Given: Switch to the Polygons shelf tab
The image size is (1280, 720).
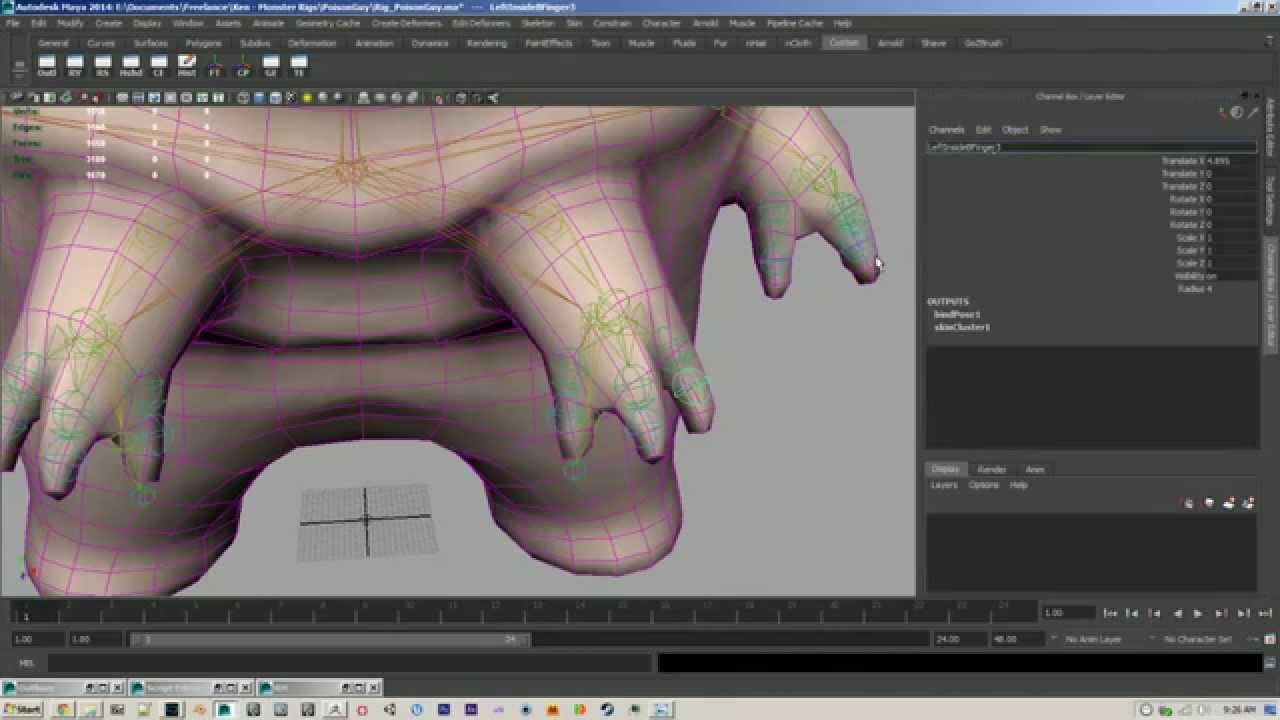Looking at the screenshot, I should click(203, 43).
